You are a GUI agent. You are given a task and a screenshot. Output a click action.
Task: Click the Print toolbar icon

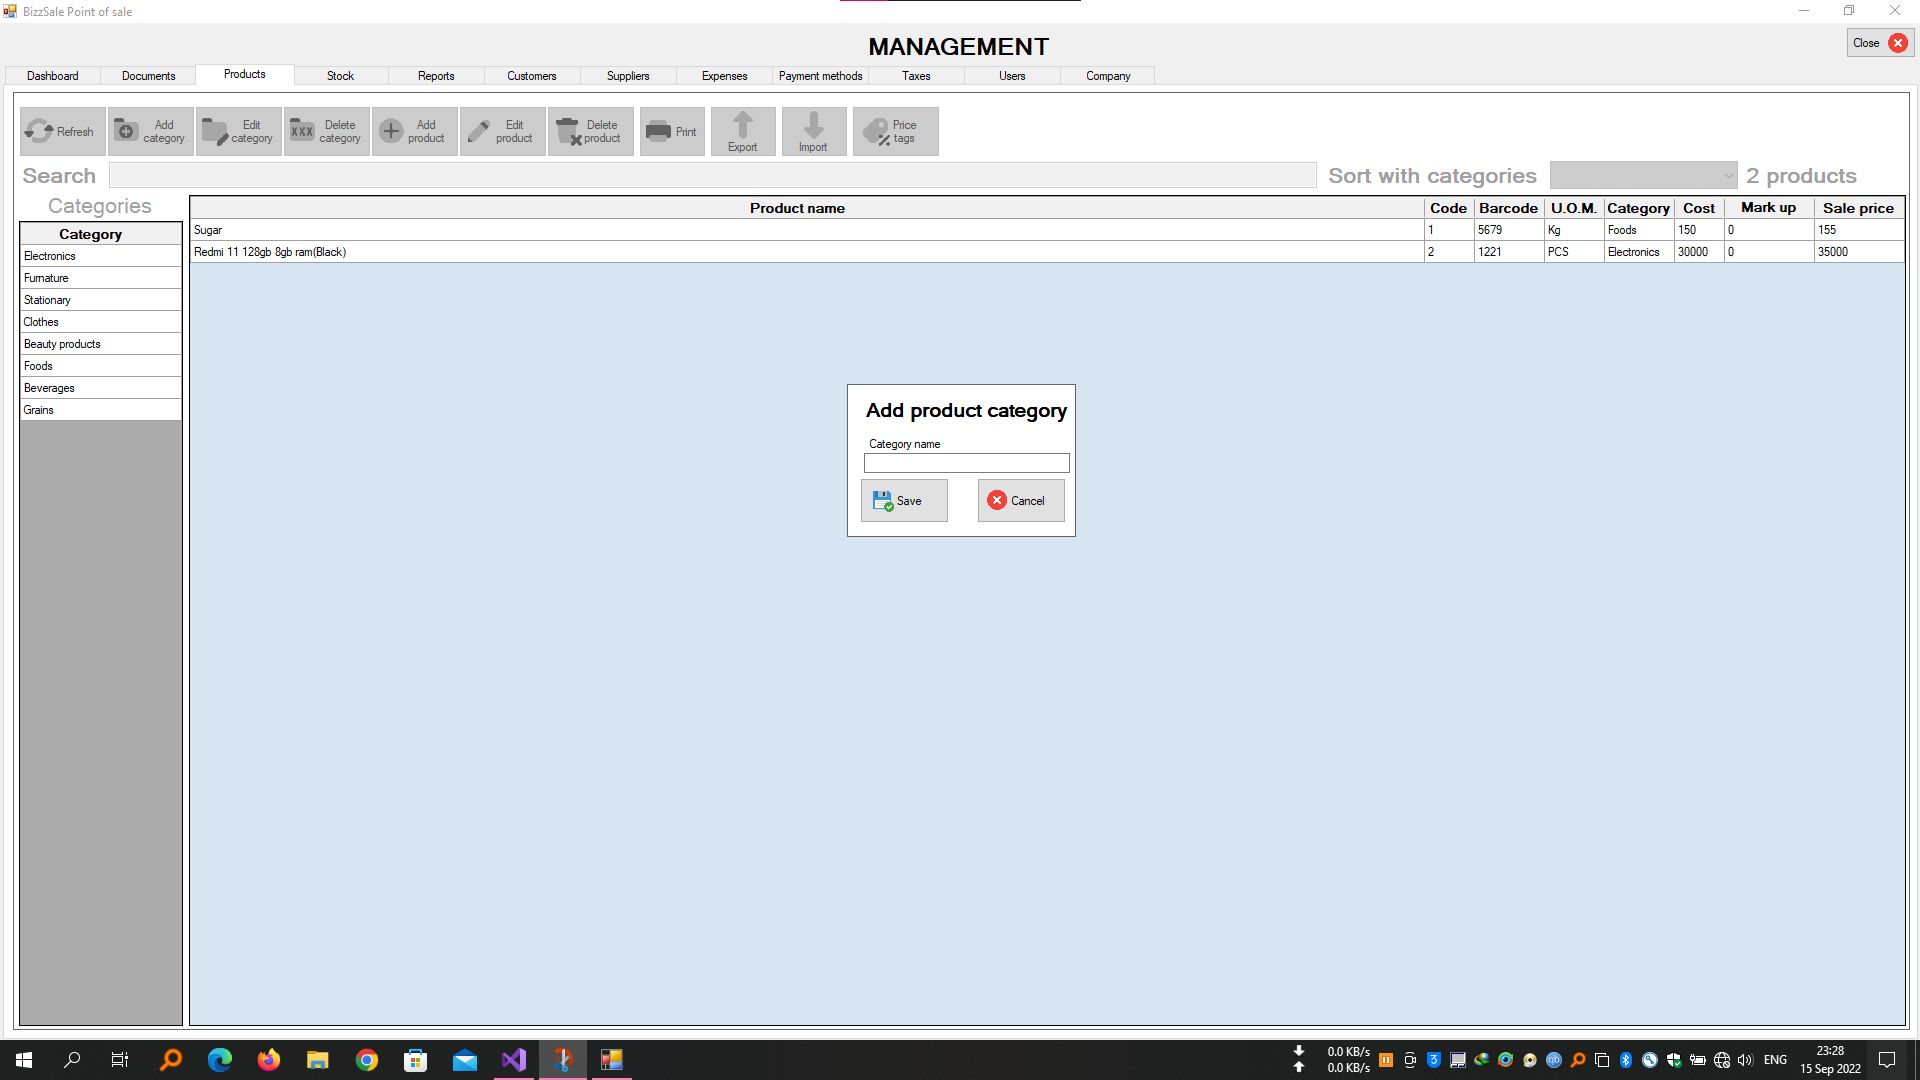tap(658, 131)
